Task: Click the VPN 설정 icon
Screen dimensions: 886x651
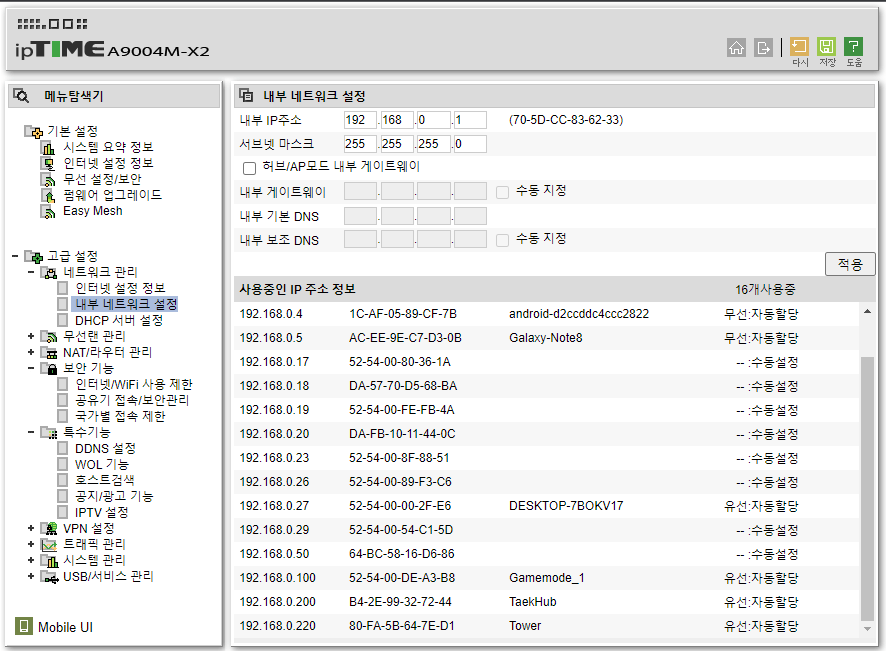Action: [x=49, y=529]
